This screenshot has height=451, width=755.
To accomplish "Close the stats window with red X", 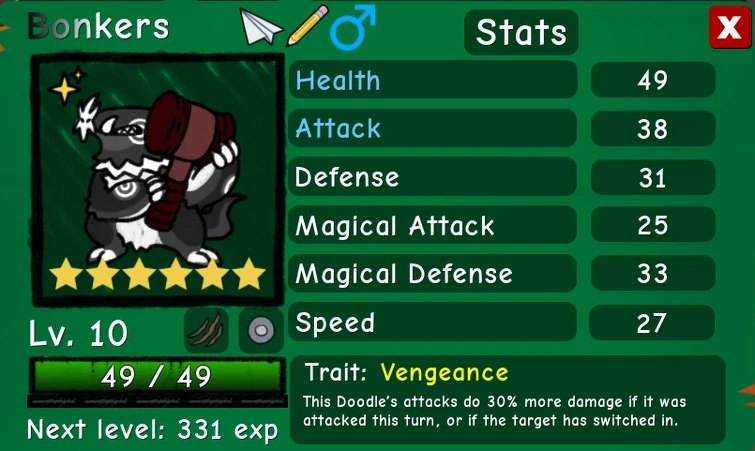I will tap(729, 27).
